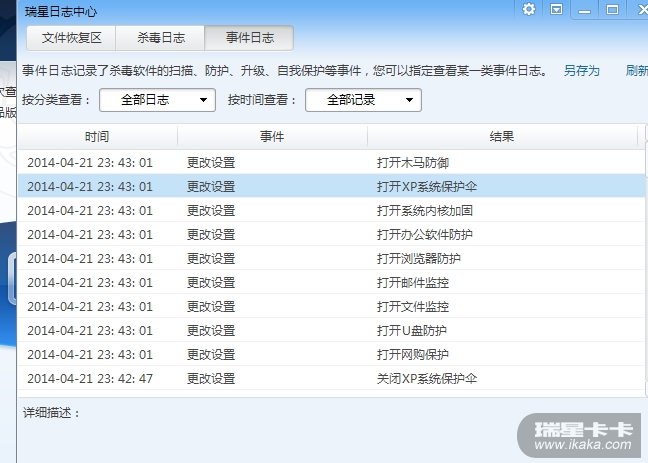Select the 打开木马防御 log row
The image size is (648, 463).
tap(331, 162)
